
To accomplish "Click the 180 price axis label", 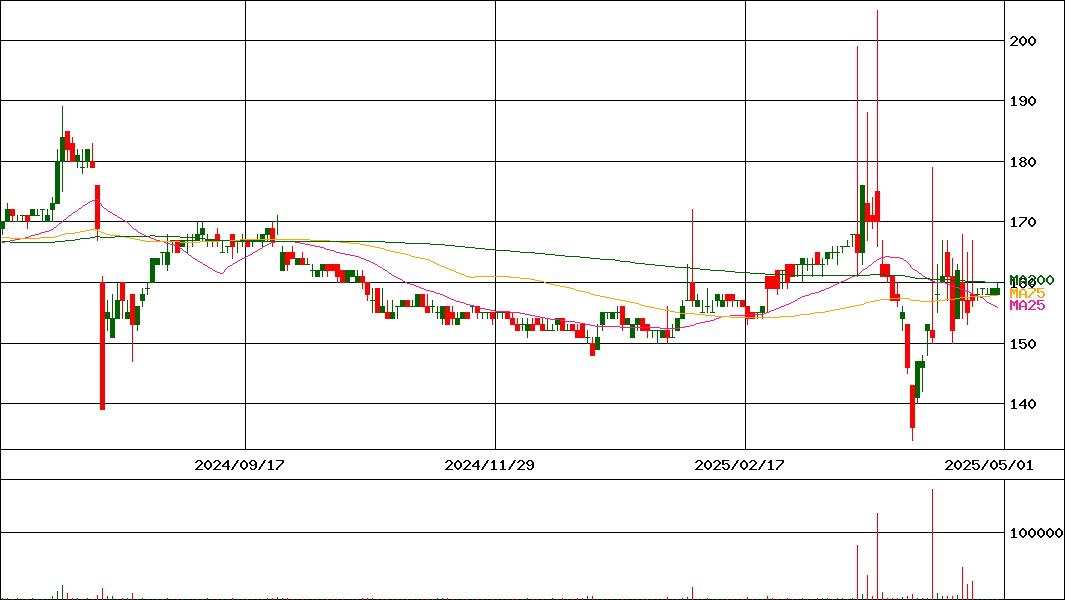I will tap(1023, 162).
